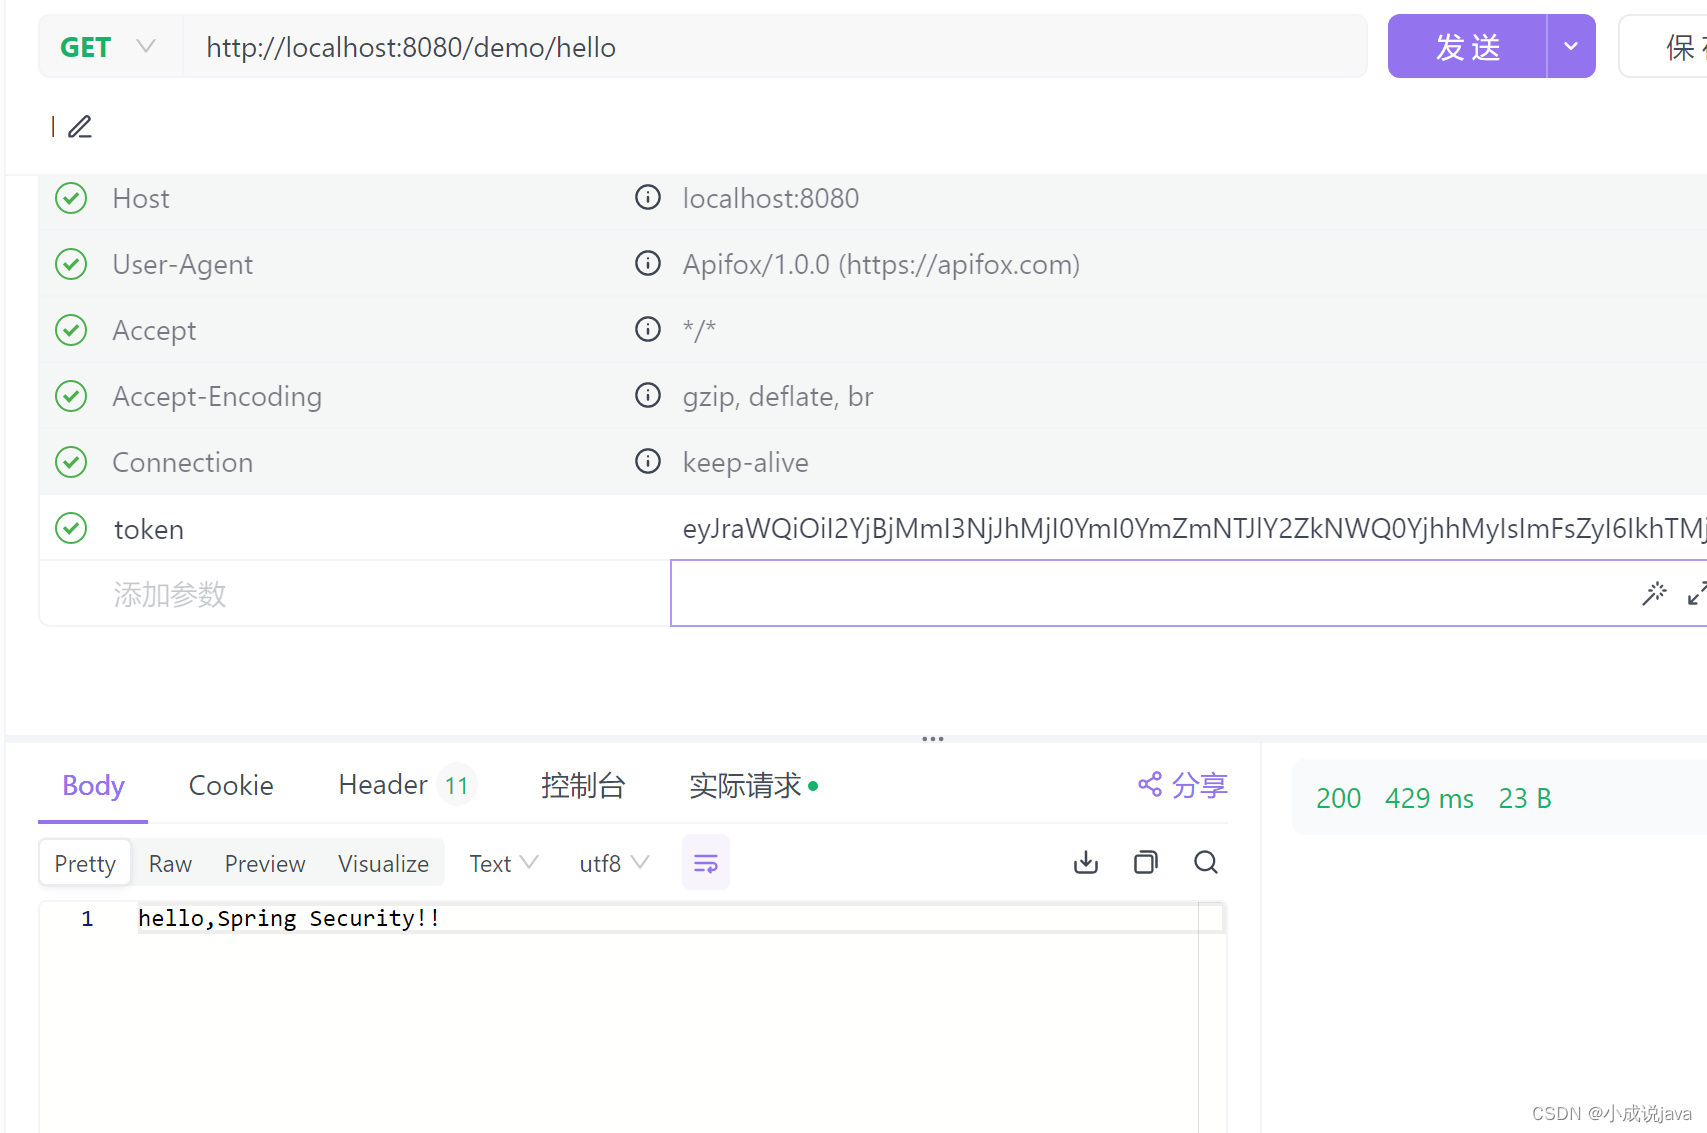Click the localhost:8080 Host value
Viewport: 1707px width, 1133px height.
[x=771, y=198]
